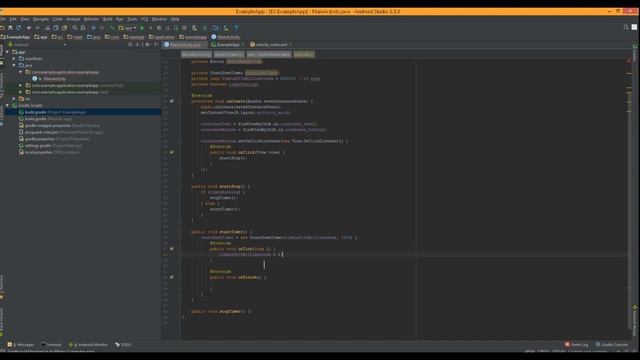Image resolution: width=640 pixels, height=360 pixels.
Task: Collapse the Gradle Scripts node
Action: [7, 105]
